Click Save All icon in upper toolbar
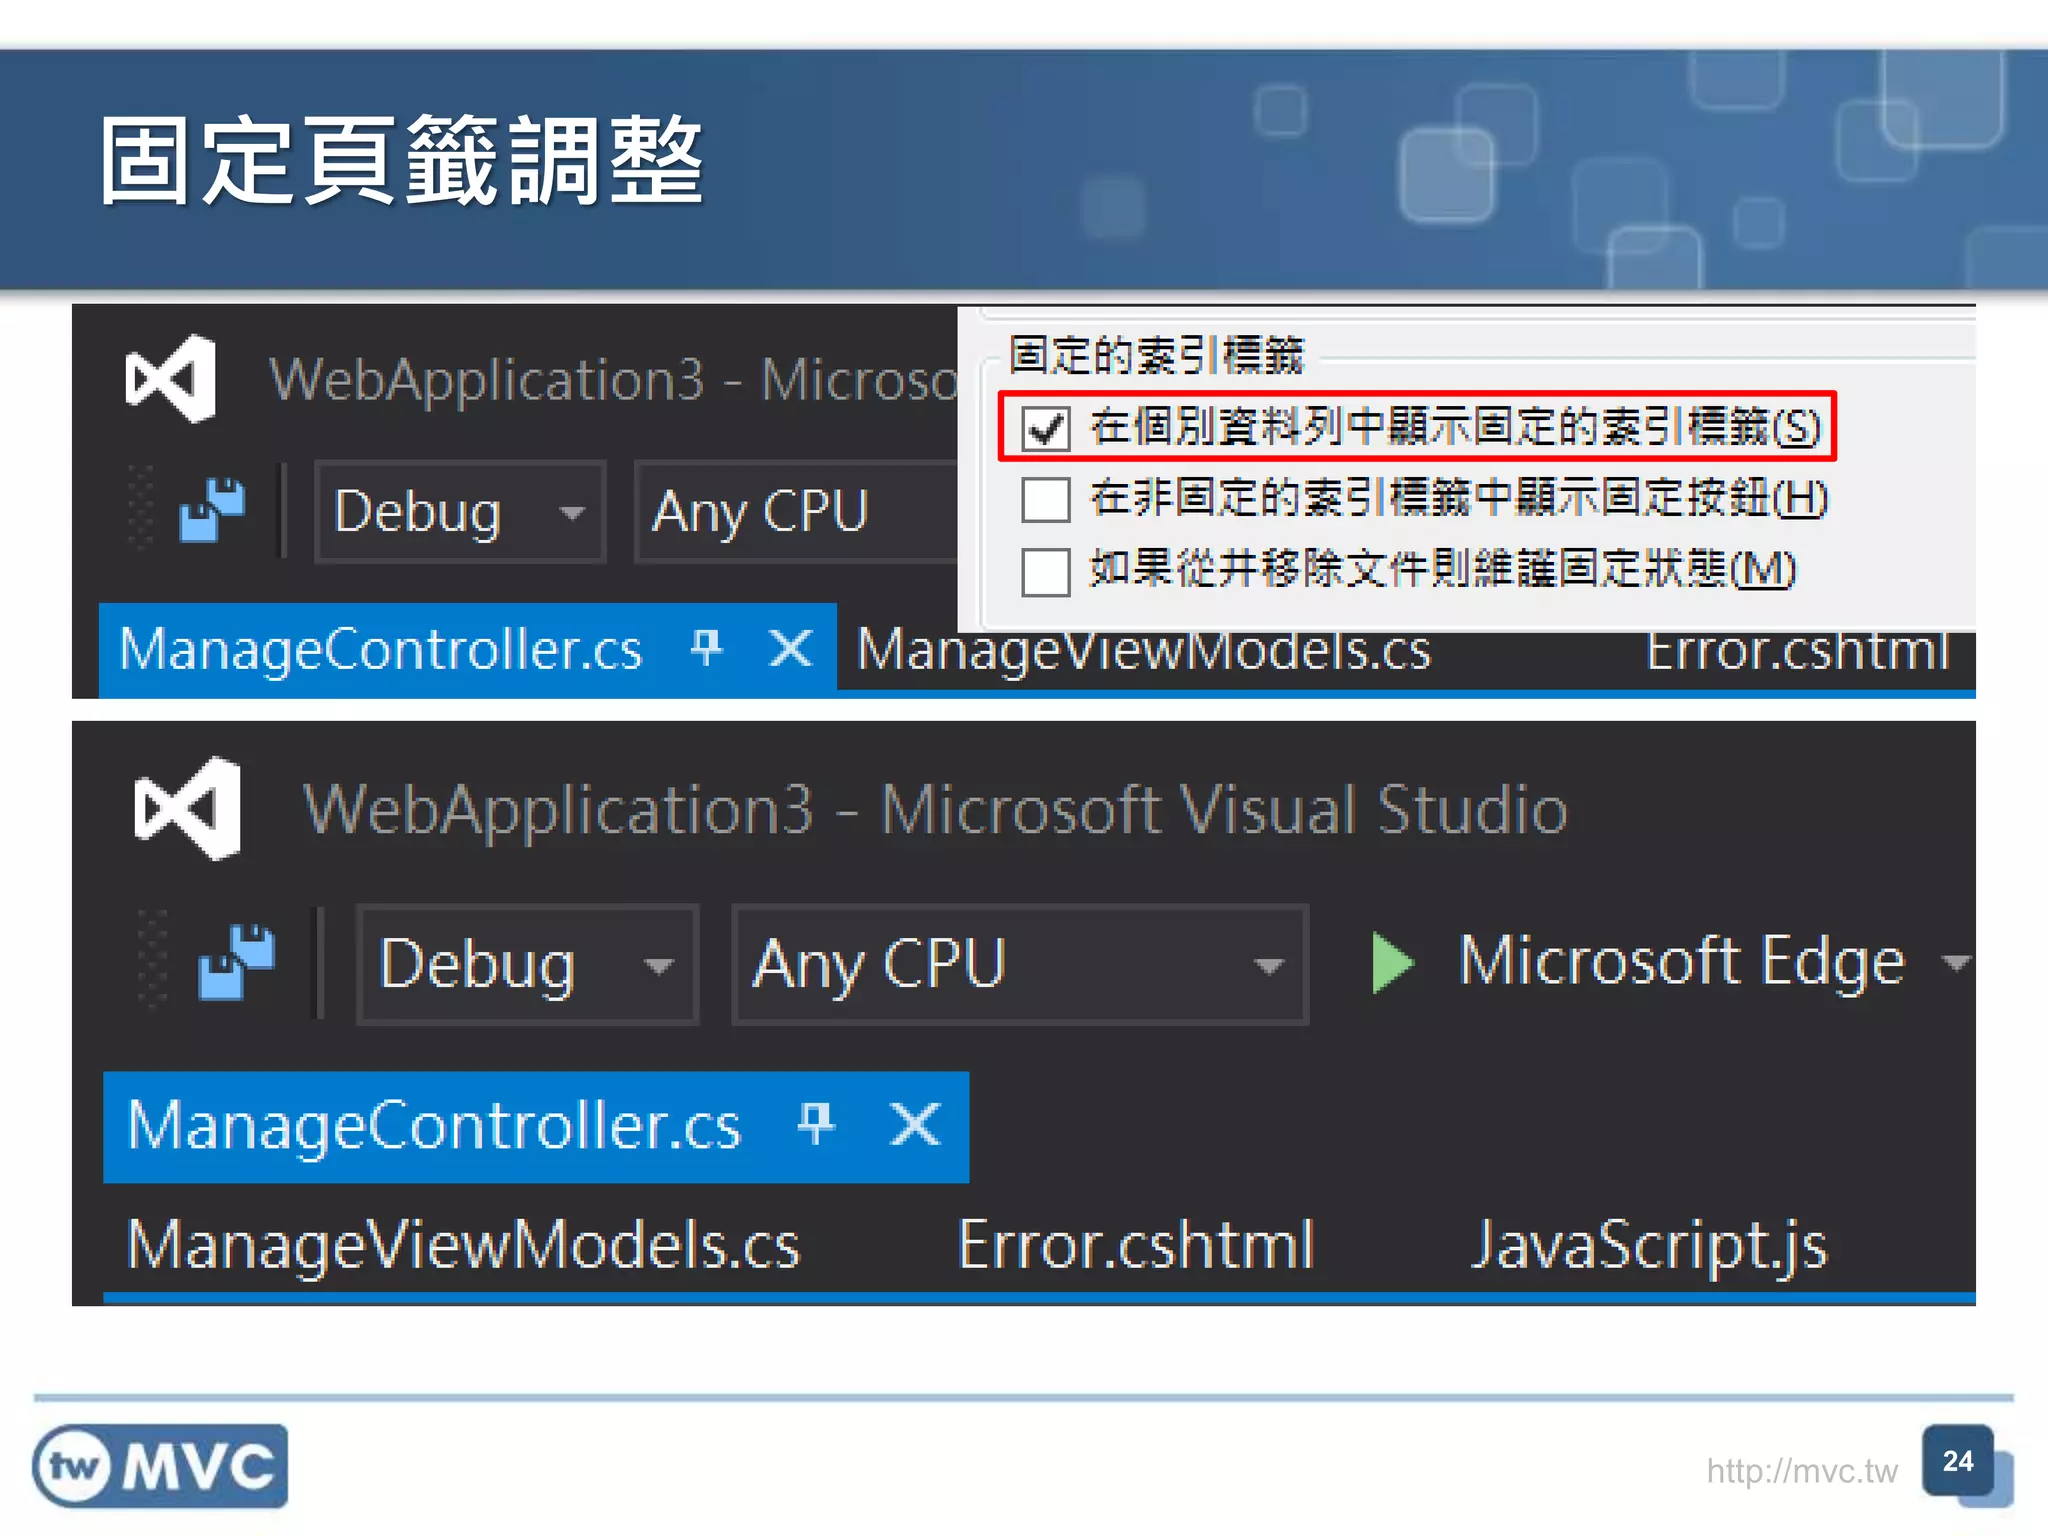This screenshot has width=2048, height=1536. (x=212, y=510)
